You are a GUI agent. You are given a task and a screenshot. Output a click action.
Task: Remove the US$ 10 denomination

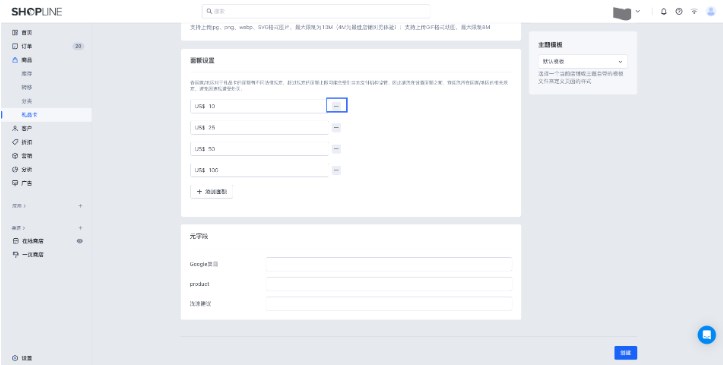pyautogui.click(x=336, y=106)
